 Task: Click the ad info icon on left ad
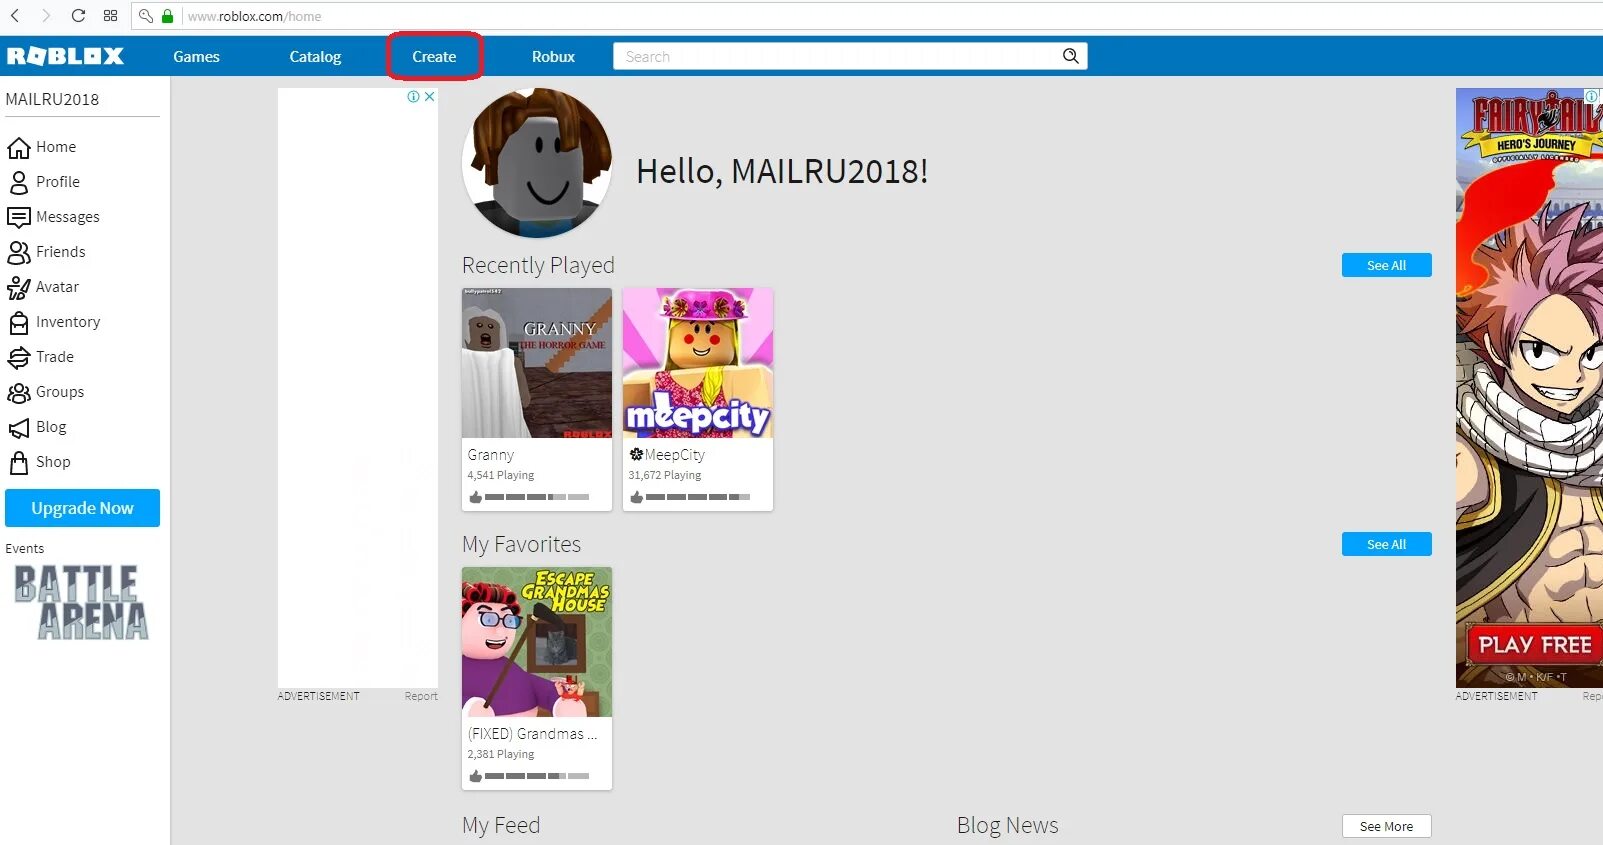click(x=413, y=97)
